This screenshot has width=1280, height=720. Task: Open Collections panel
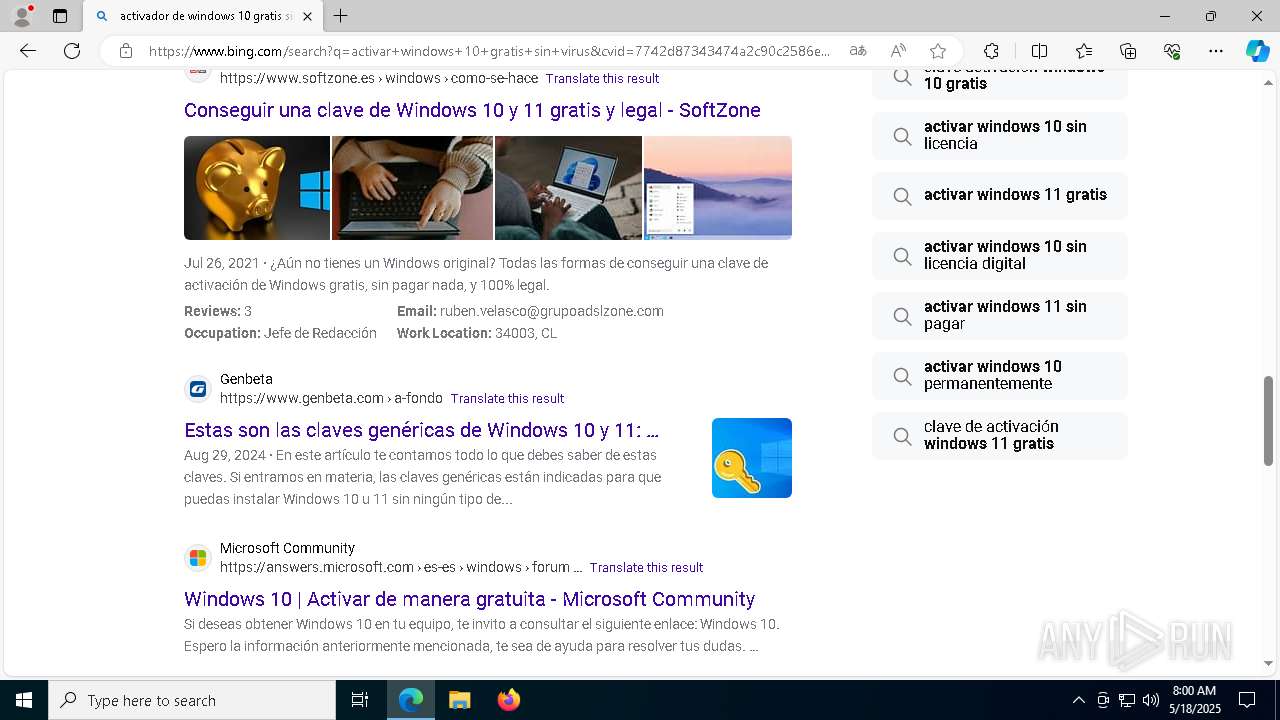pos(1128,51)
